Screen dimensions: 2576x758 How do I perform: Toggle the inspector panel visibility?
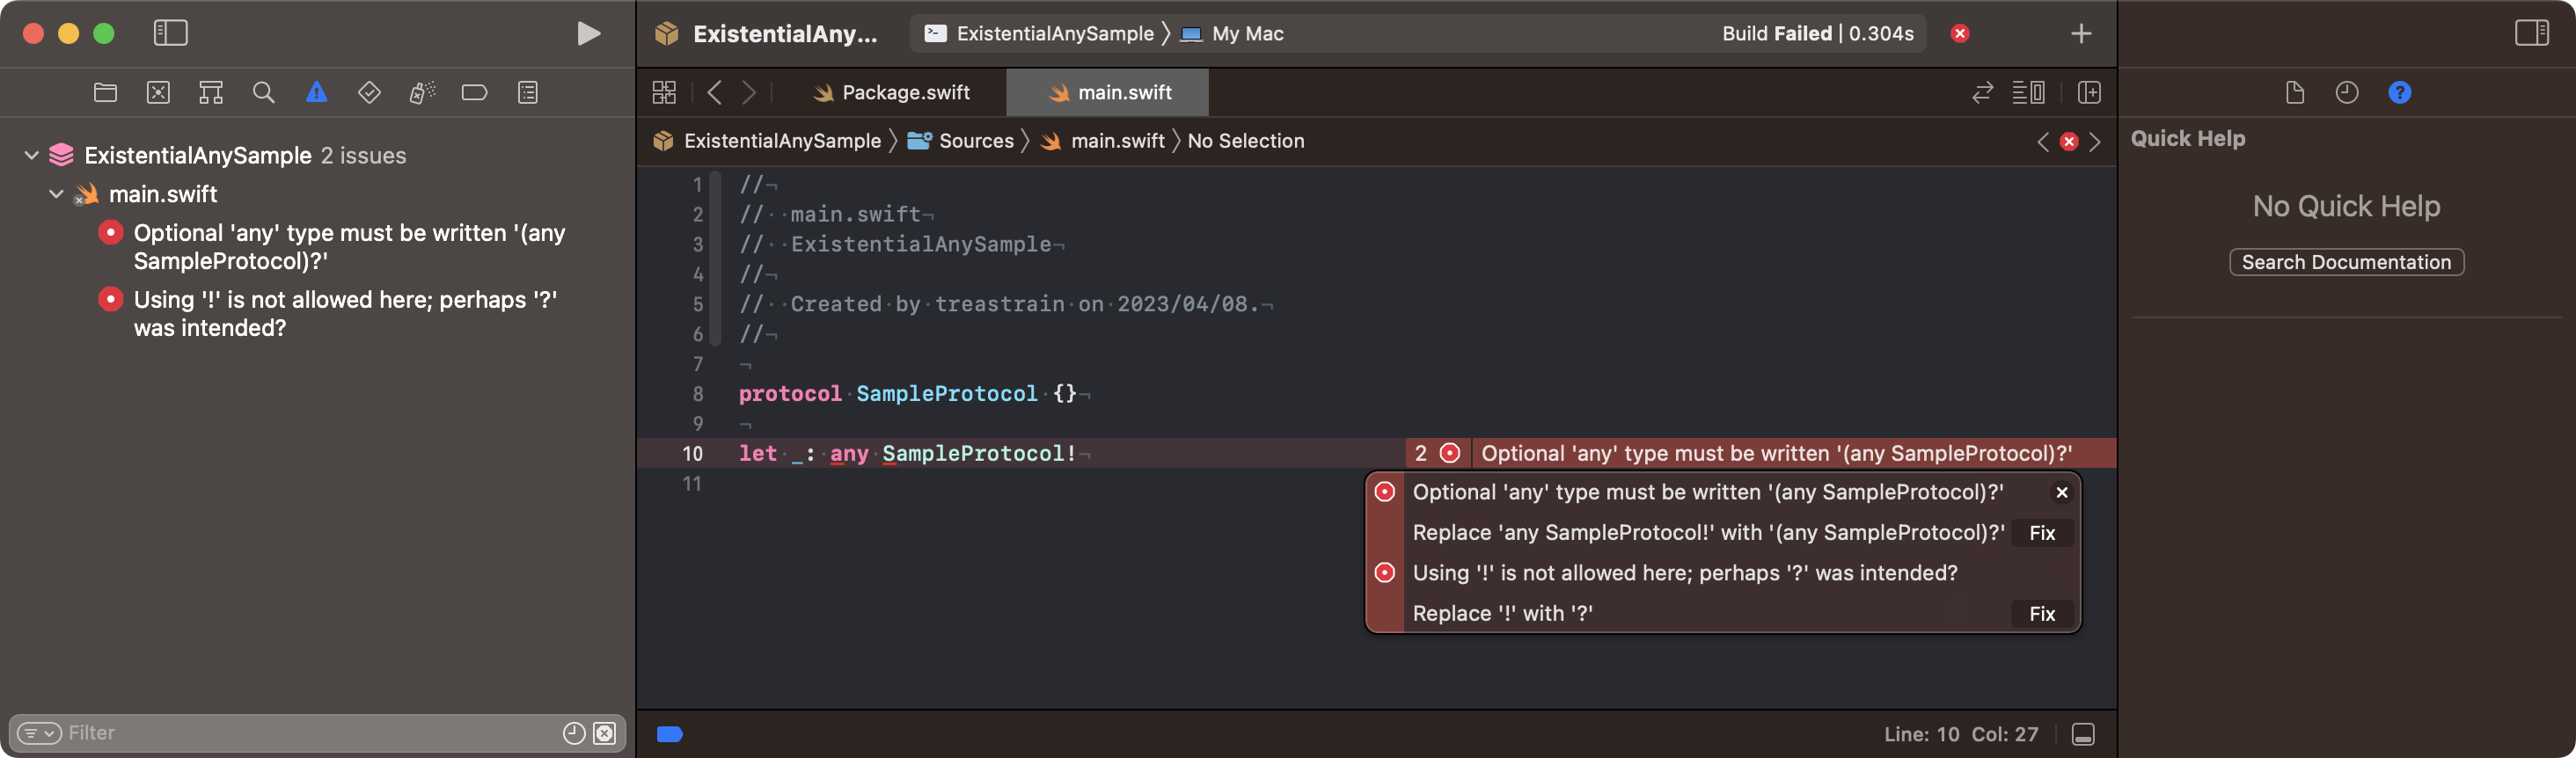click(2532, 33)
